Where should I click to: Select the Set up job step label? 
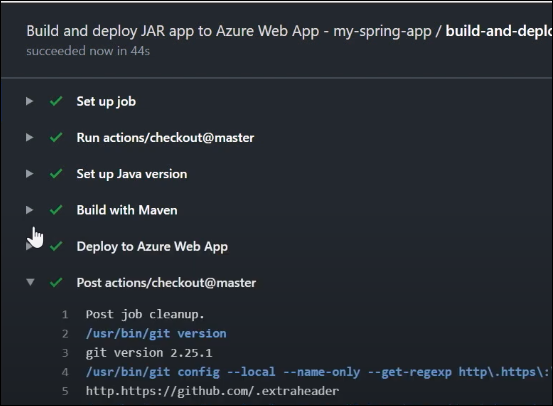coord(106,102)
